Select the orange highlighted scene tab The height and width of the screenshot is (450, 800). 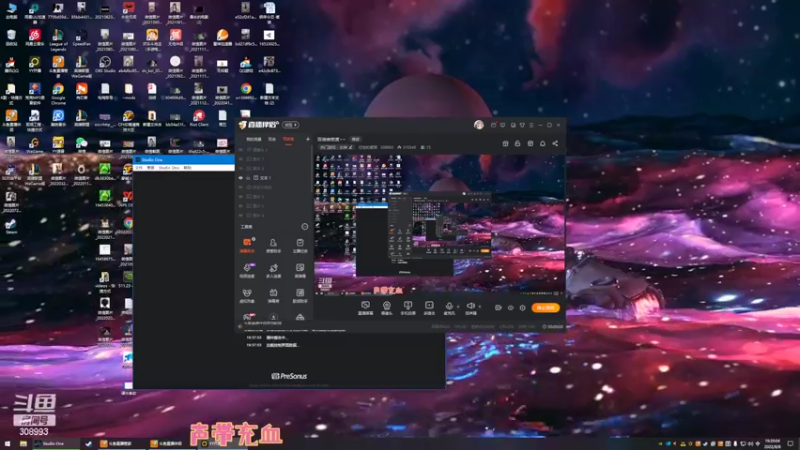pyautogui.click(x=288, y=139)
